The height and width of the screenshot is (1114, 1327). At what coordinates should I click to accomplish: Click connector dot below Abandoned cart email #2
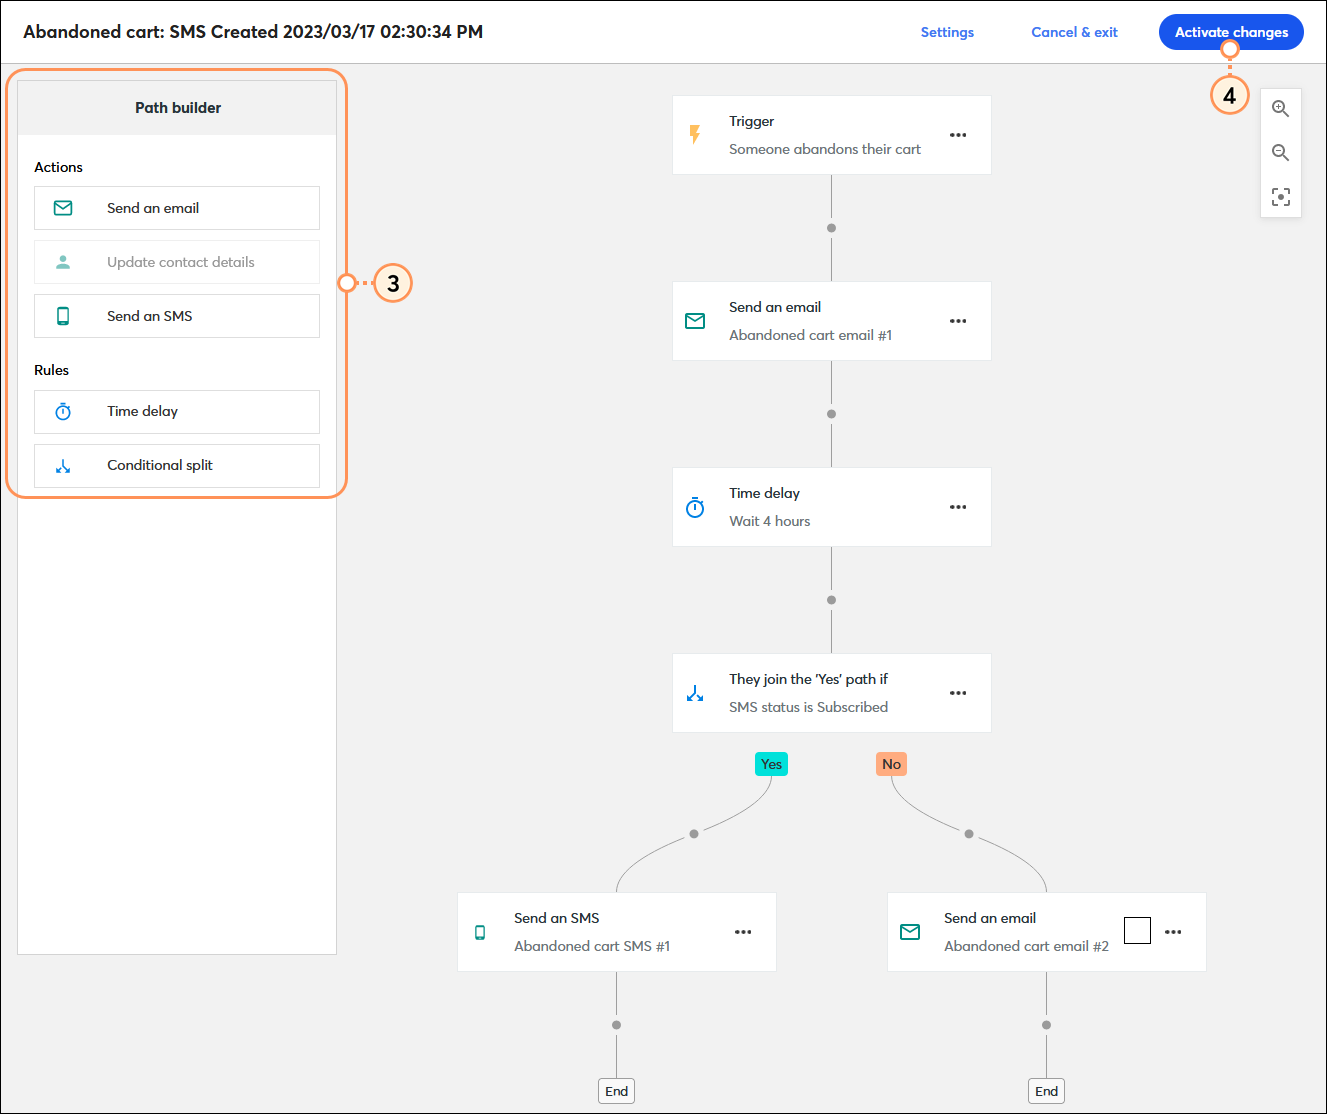point(1046,1025)
